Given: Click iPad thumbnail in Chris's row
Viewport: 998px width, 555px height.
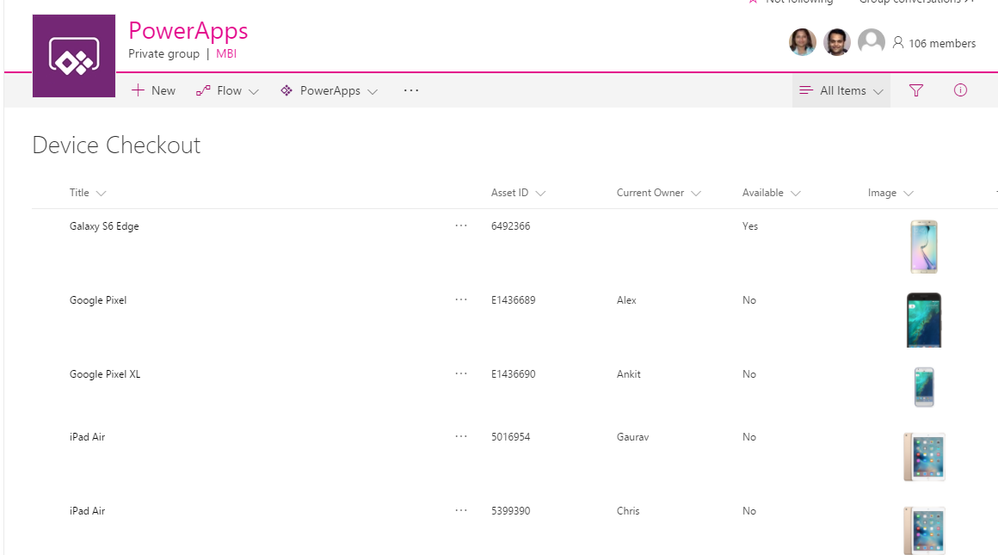Looking at the screenshot, I should coord(924,530).
